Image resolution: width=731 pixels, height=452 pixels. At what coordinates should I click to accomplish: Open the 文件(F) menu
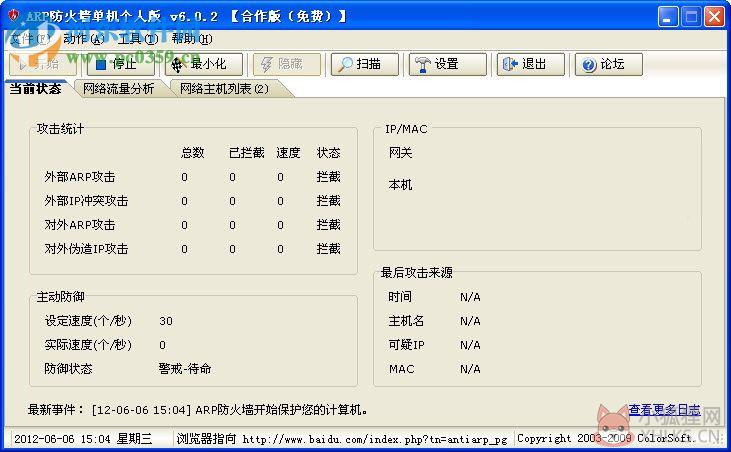[30, 39]
